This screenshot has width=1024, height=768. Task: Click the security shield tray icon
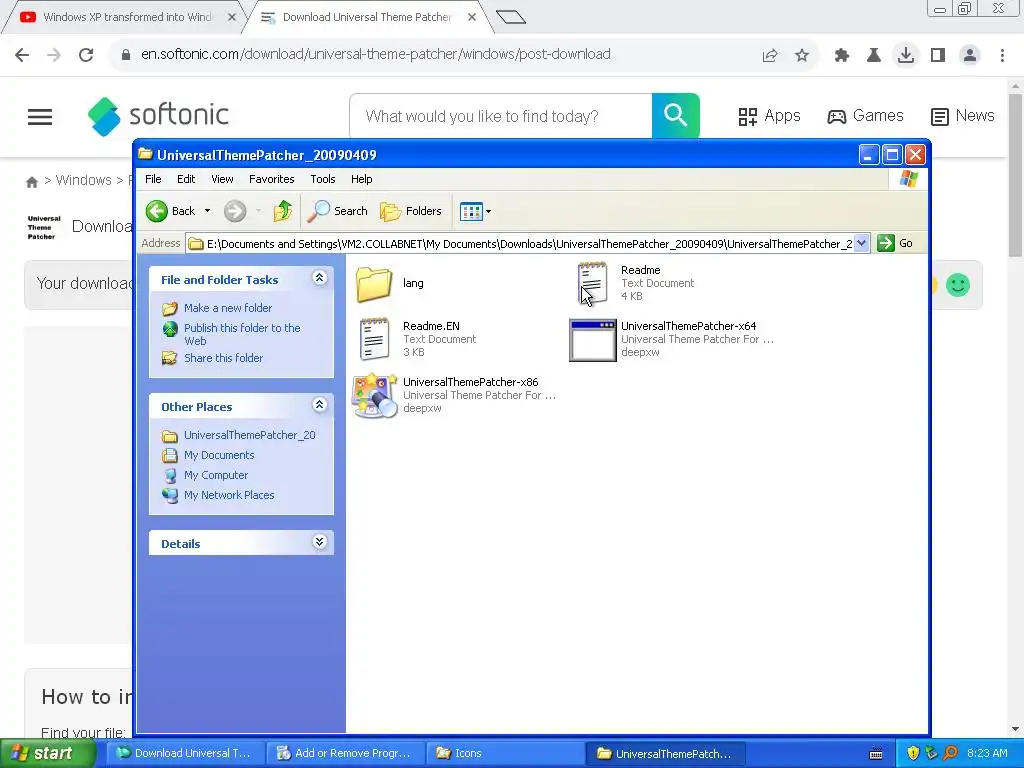[913, 754]
